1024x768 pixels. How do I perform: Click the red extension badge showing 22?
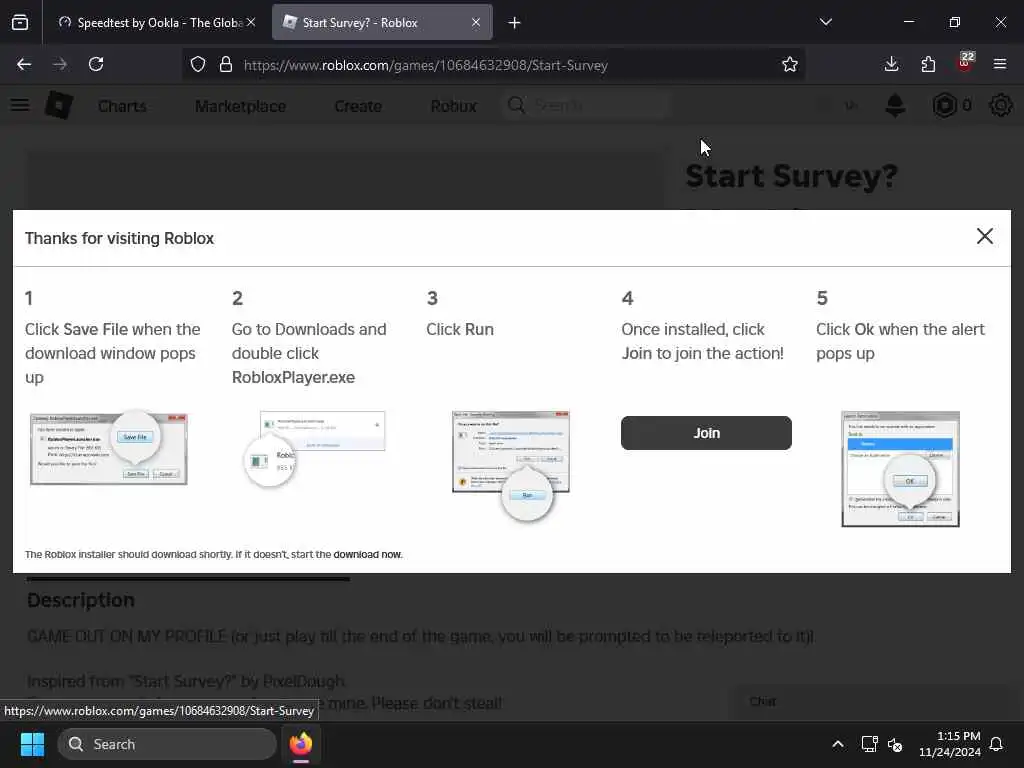coord(965,62)
